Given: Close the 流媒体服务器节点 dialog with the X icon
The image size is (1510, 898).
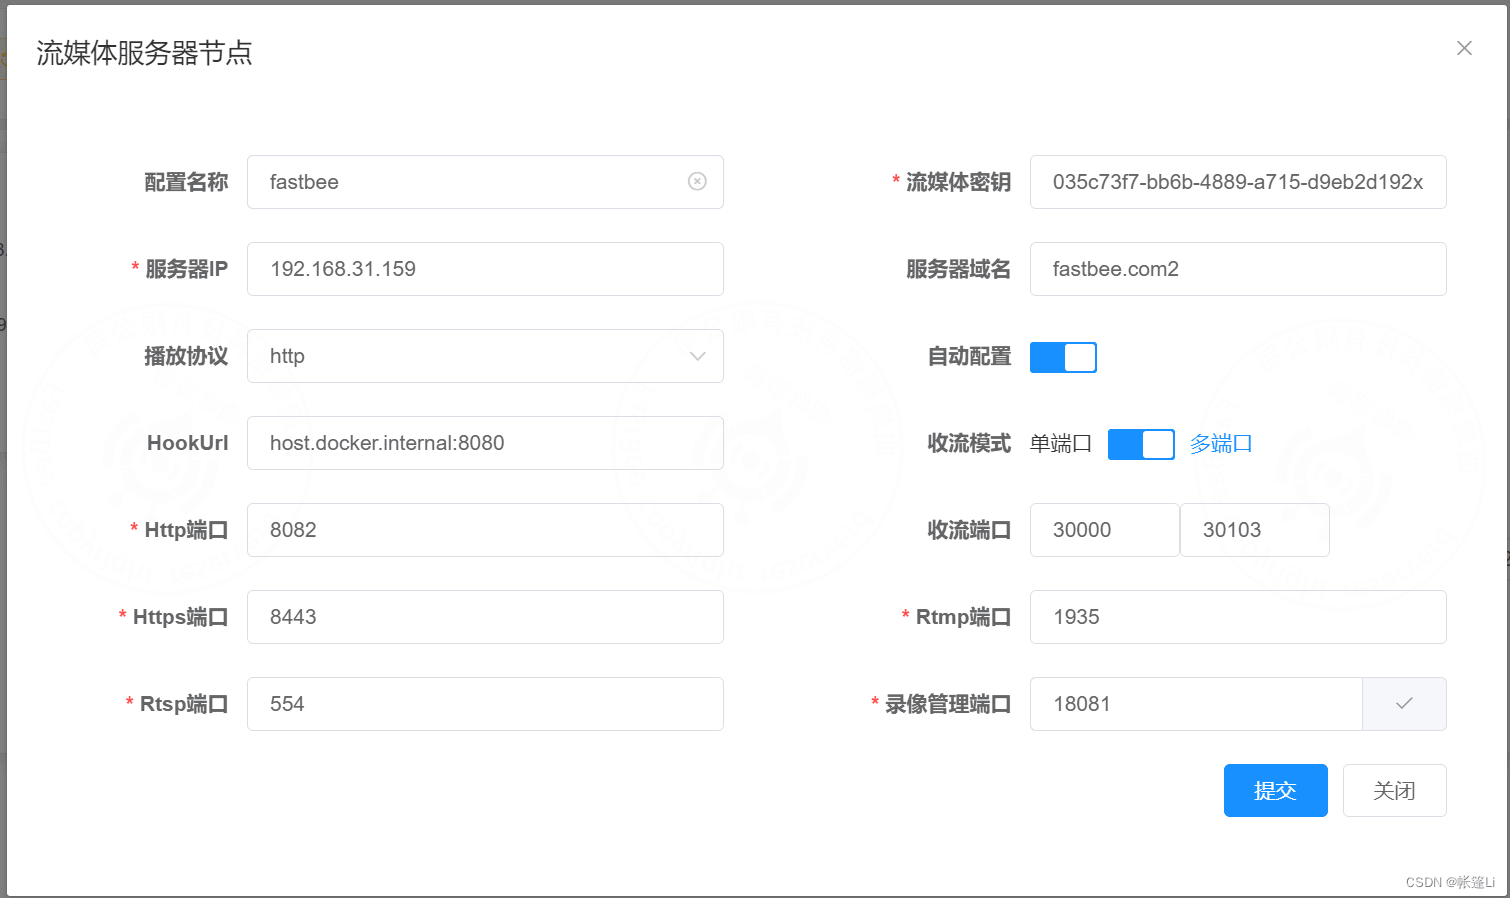Looking at the screenshot, I should pyautogui.click(x=1464, y=48).
